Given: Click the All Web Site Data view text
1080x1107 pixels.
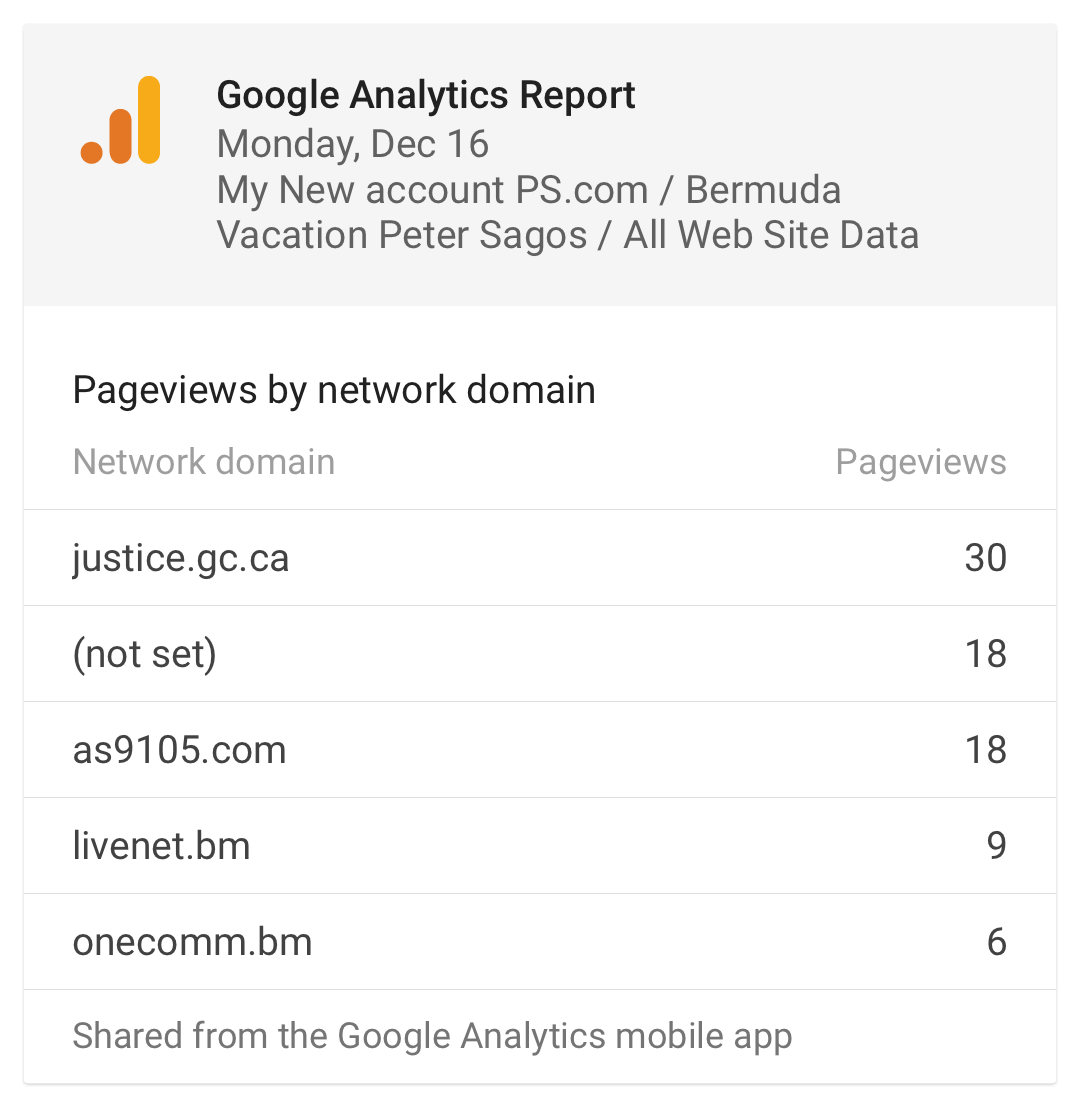Looking at the screenshot, I should pyautogui.click(x=771, y=235).
